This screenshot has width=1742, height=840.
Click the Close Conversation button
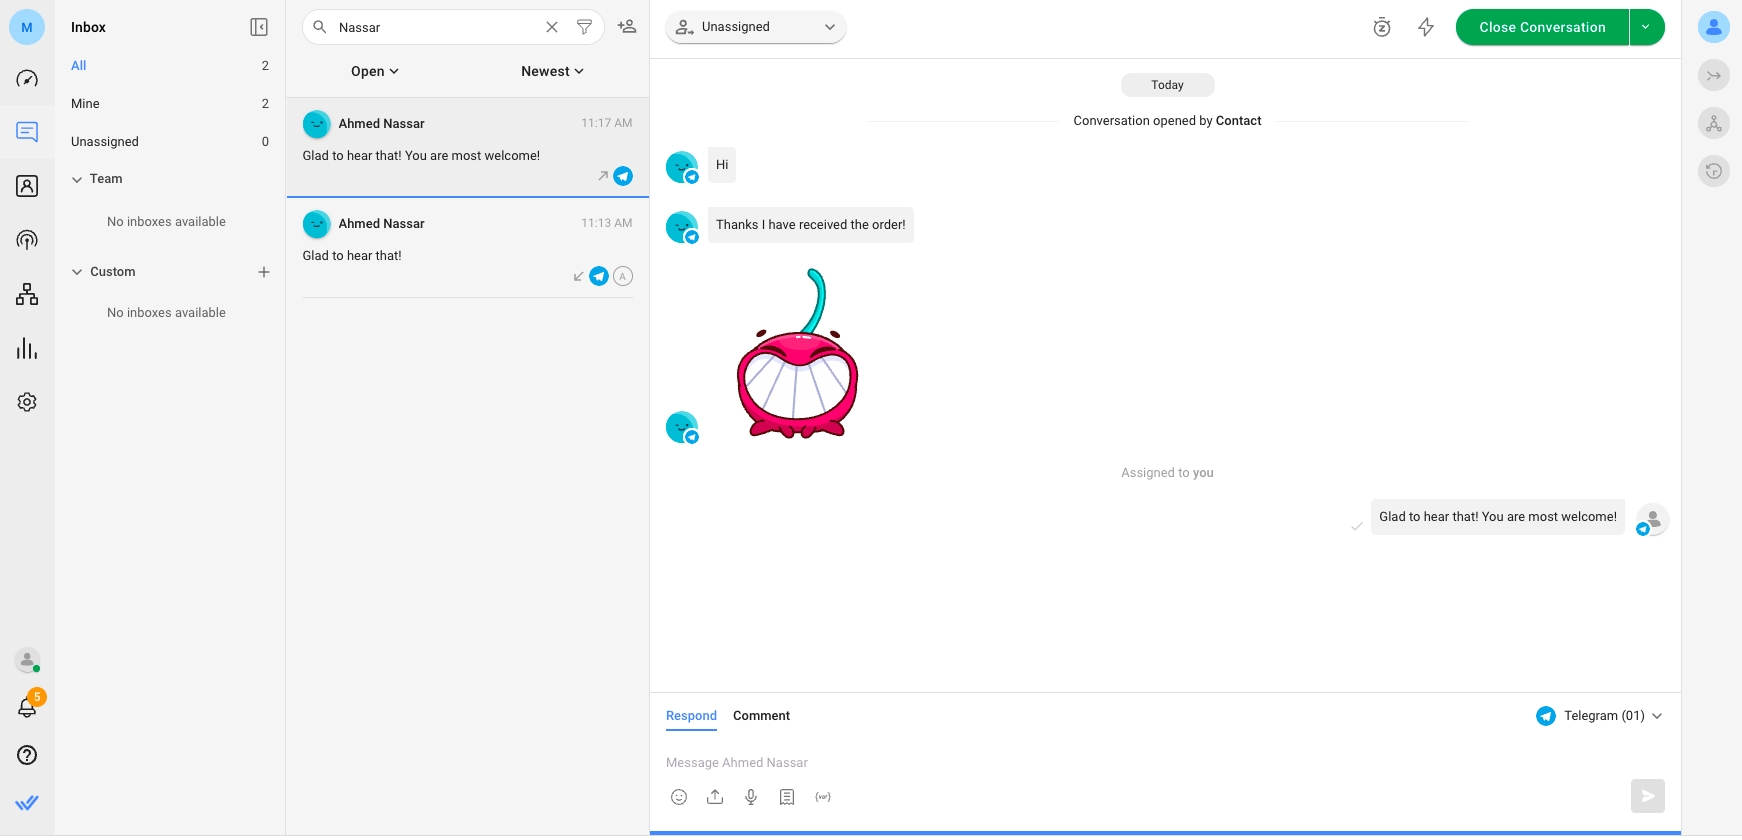click(x=1541, y=27)
